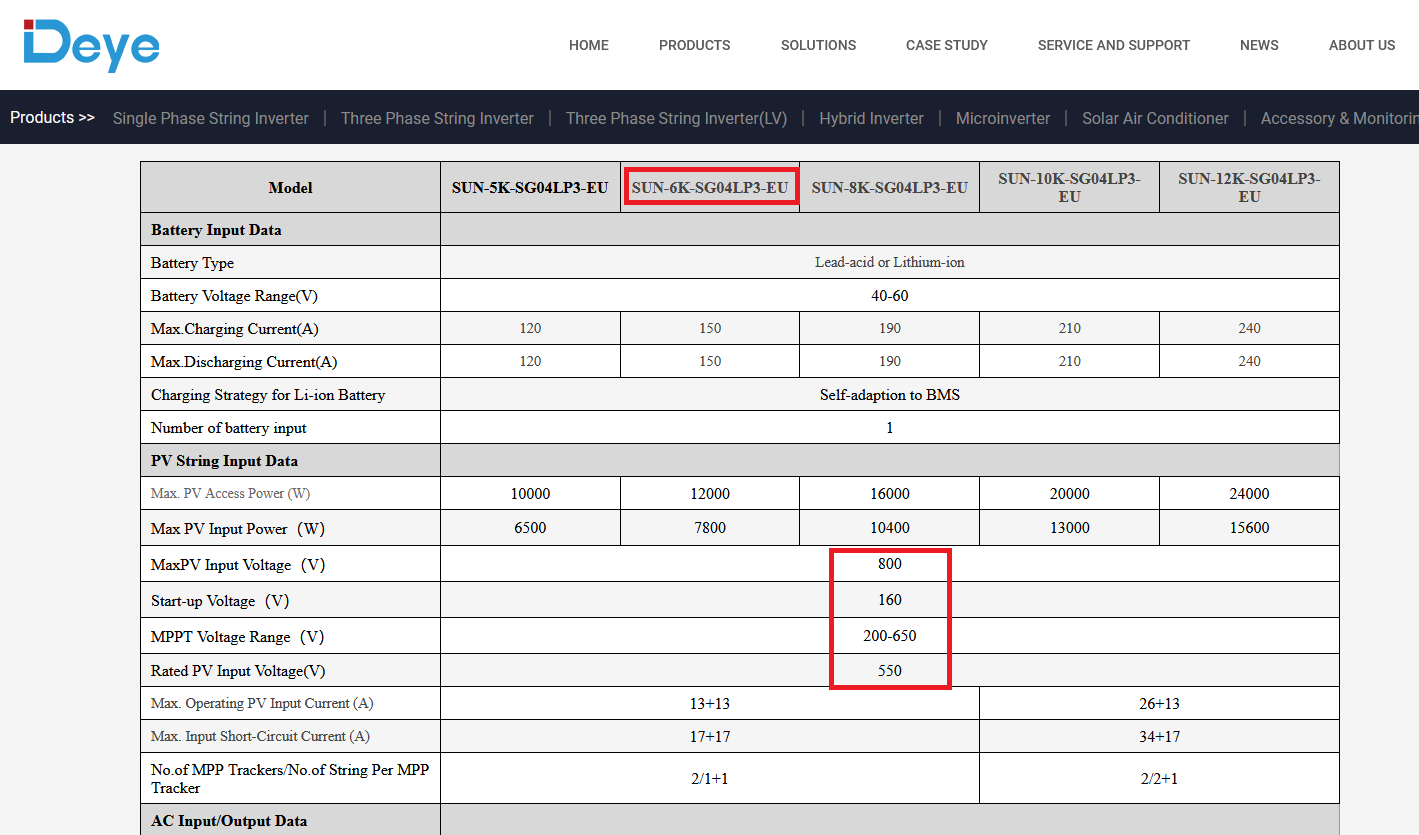Click the 550 rated voltage value

(x=890, y=671)
